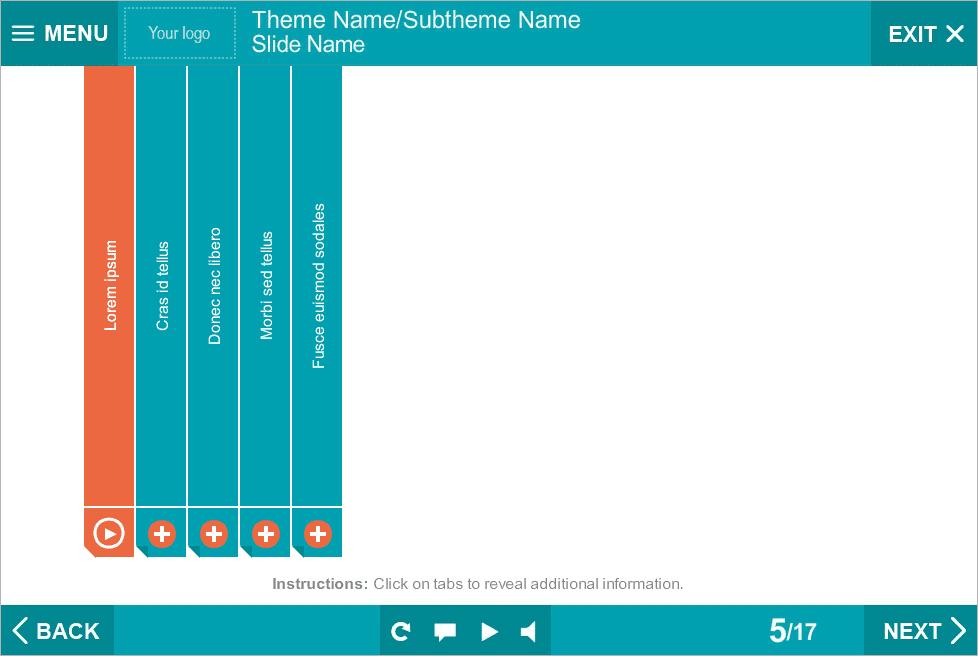This screenshot has height=656, width=978.
Task: Switch to Donec nec libero tab
Action: pos(213,285)
